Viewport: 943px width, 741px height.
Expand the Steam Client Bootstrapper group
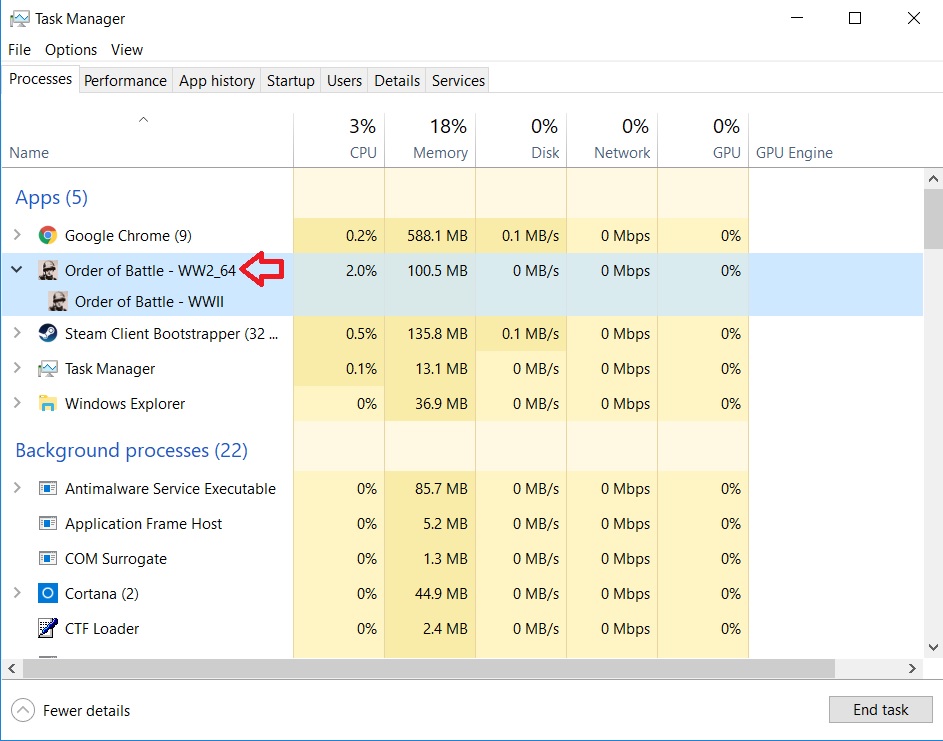[17, 334]
